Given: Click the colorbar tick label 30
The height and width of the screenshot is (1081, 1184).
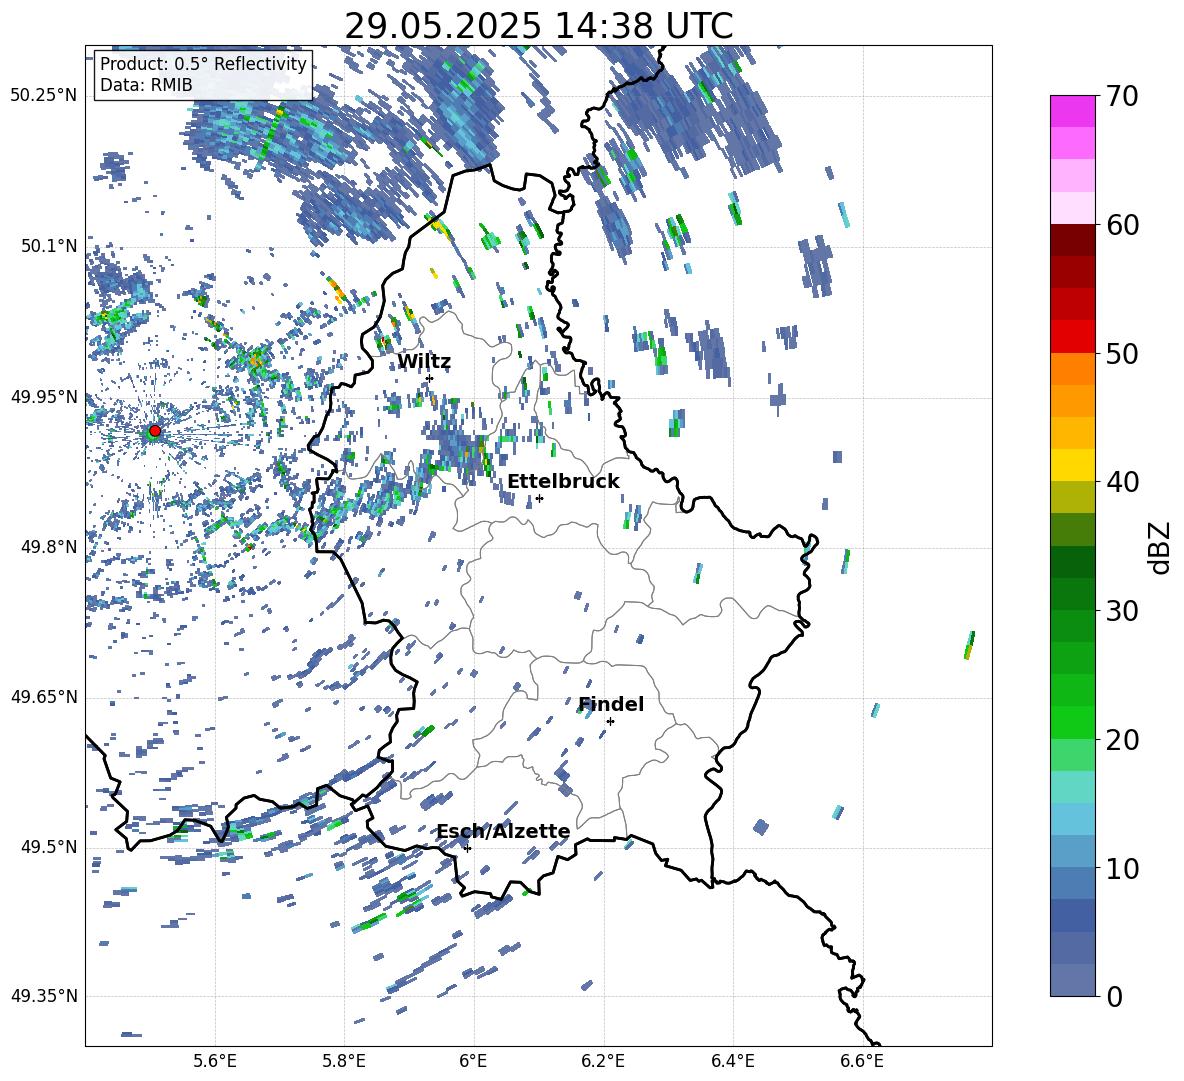Looking at the screenshot, I should (x=1122, y=611).
